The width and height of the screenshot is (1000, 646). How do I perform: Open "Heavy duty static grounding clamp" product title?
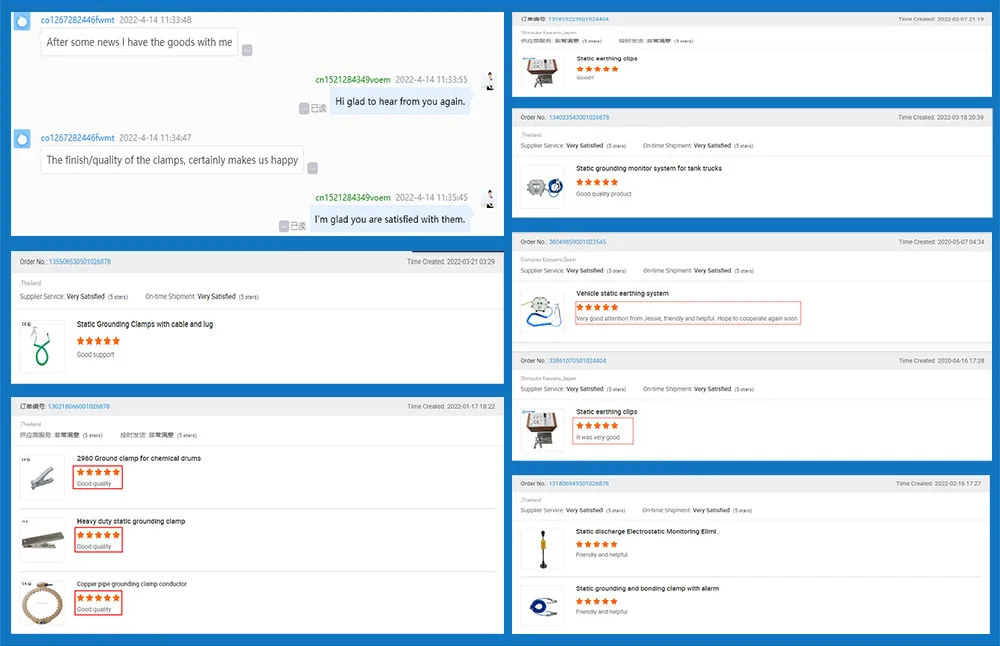click(x=131, y=522)
